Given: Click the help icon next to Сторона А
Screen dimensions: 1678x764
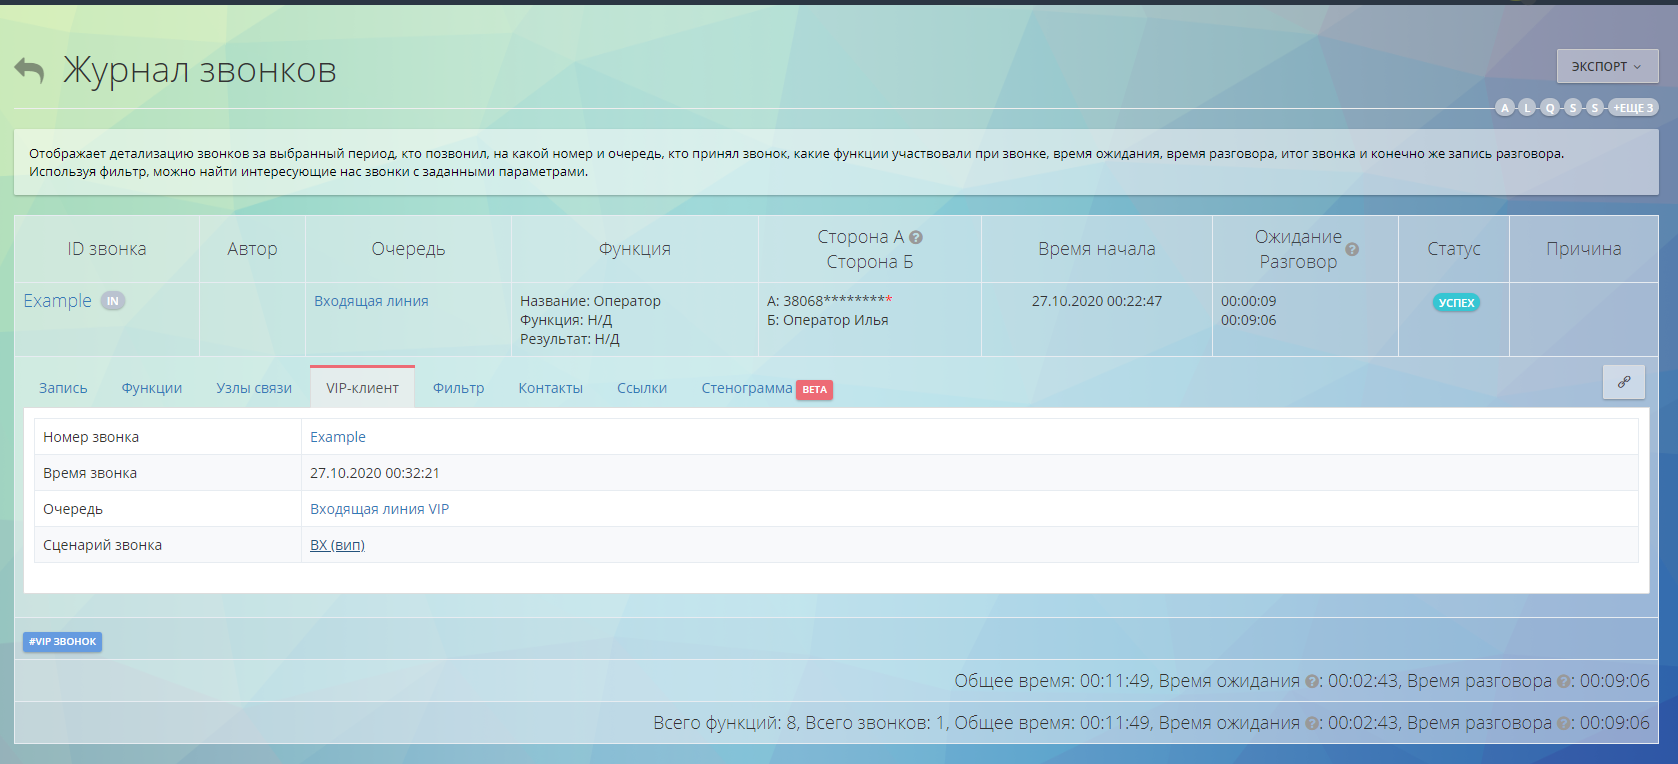Looking at the screenshot, I should click(916, 237).
